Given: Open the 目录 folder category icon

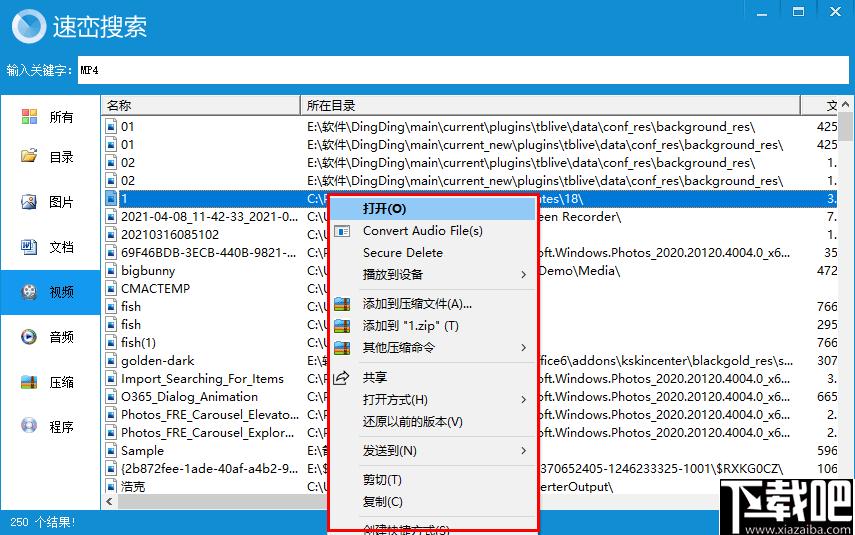Looking at the screenshot, I should [x=30, y=157].
